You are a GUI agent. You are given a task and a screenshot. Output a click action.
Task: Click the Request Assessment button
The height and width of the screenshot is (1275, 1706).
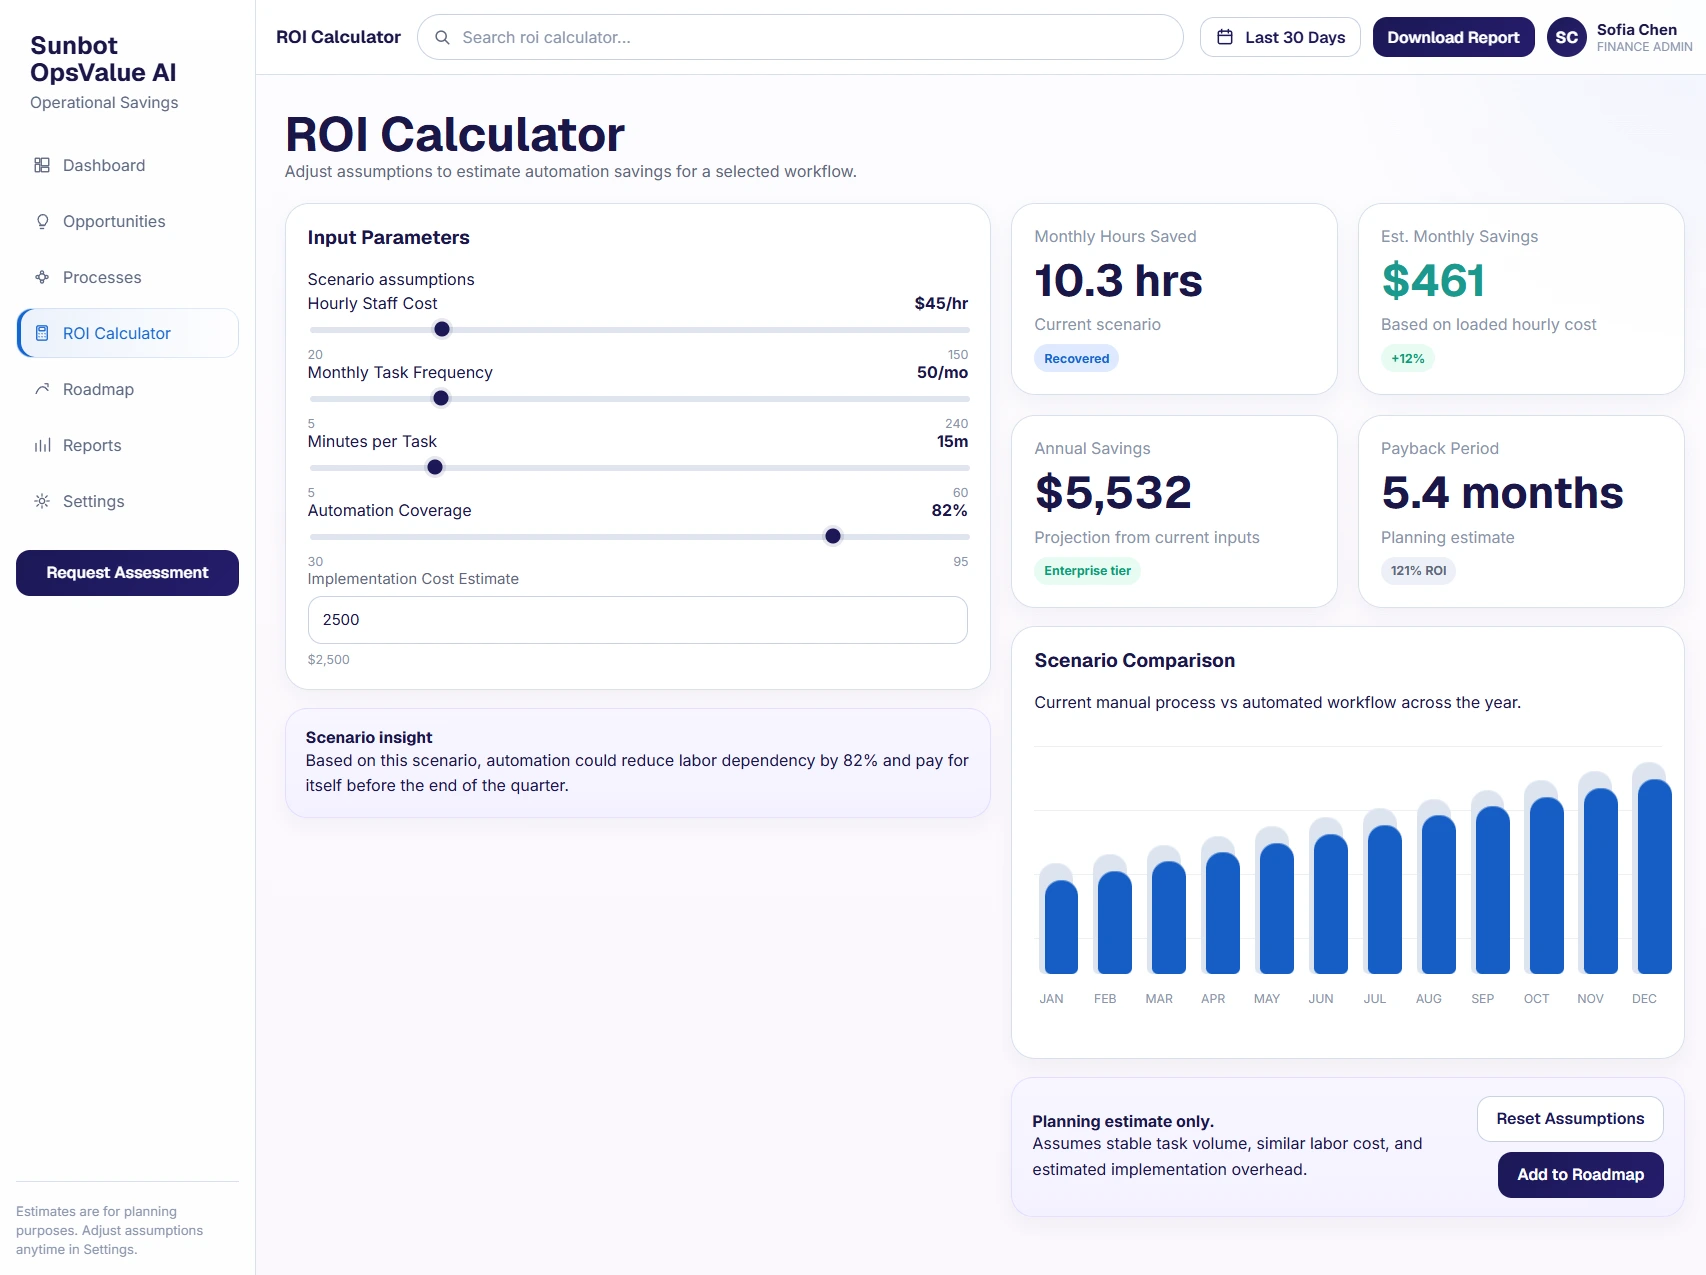pos(128,573)
